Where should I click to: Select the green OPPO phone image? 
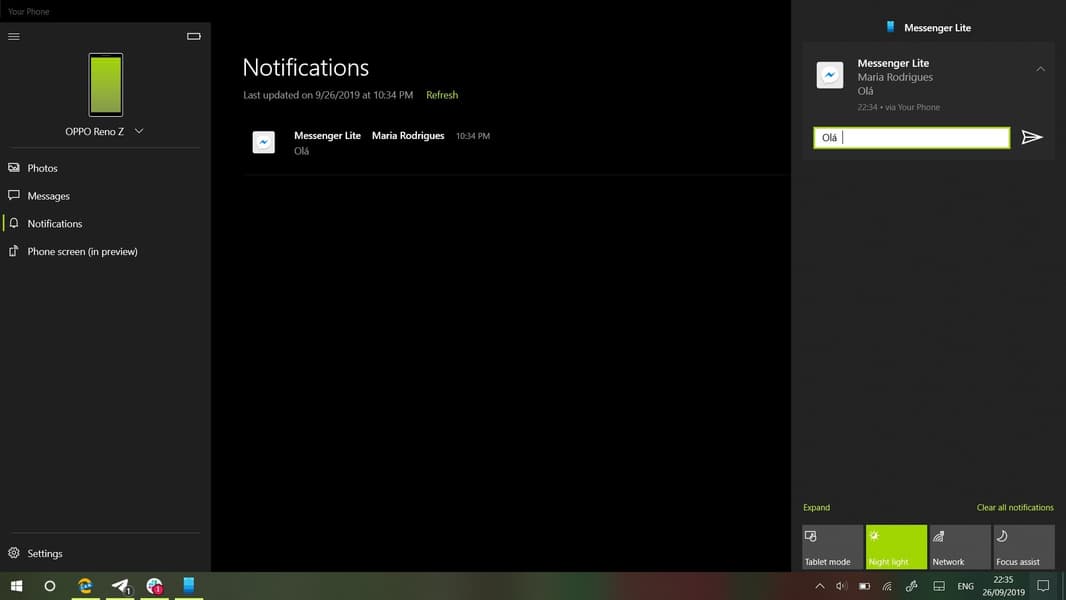[105, 85]
